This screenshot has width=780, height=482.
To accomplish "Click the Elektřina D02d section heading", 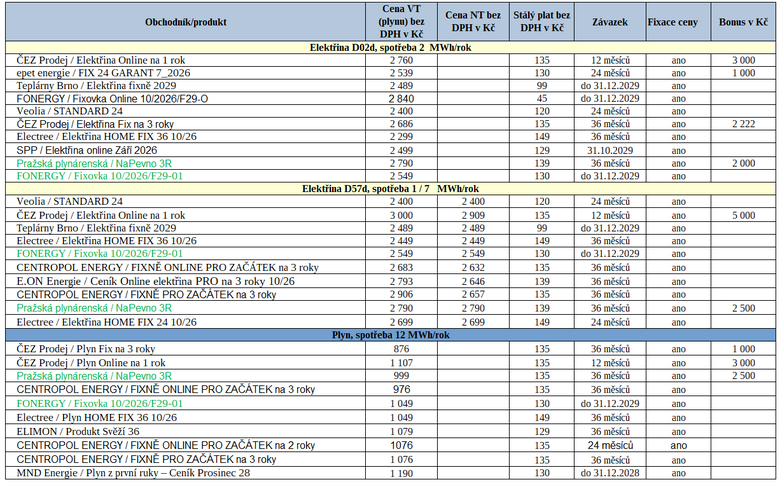I will pyautogui.click(x=390, y=47).
